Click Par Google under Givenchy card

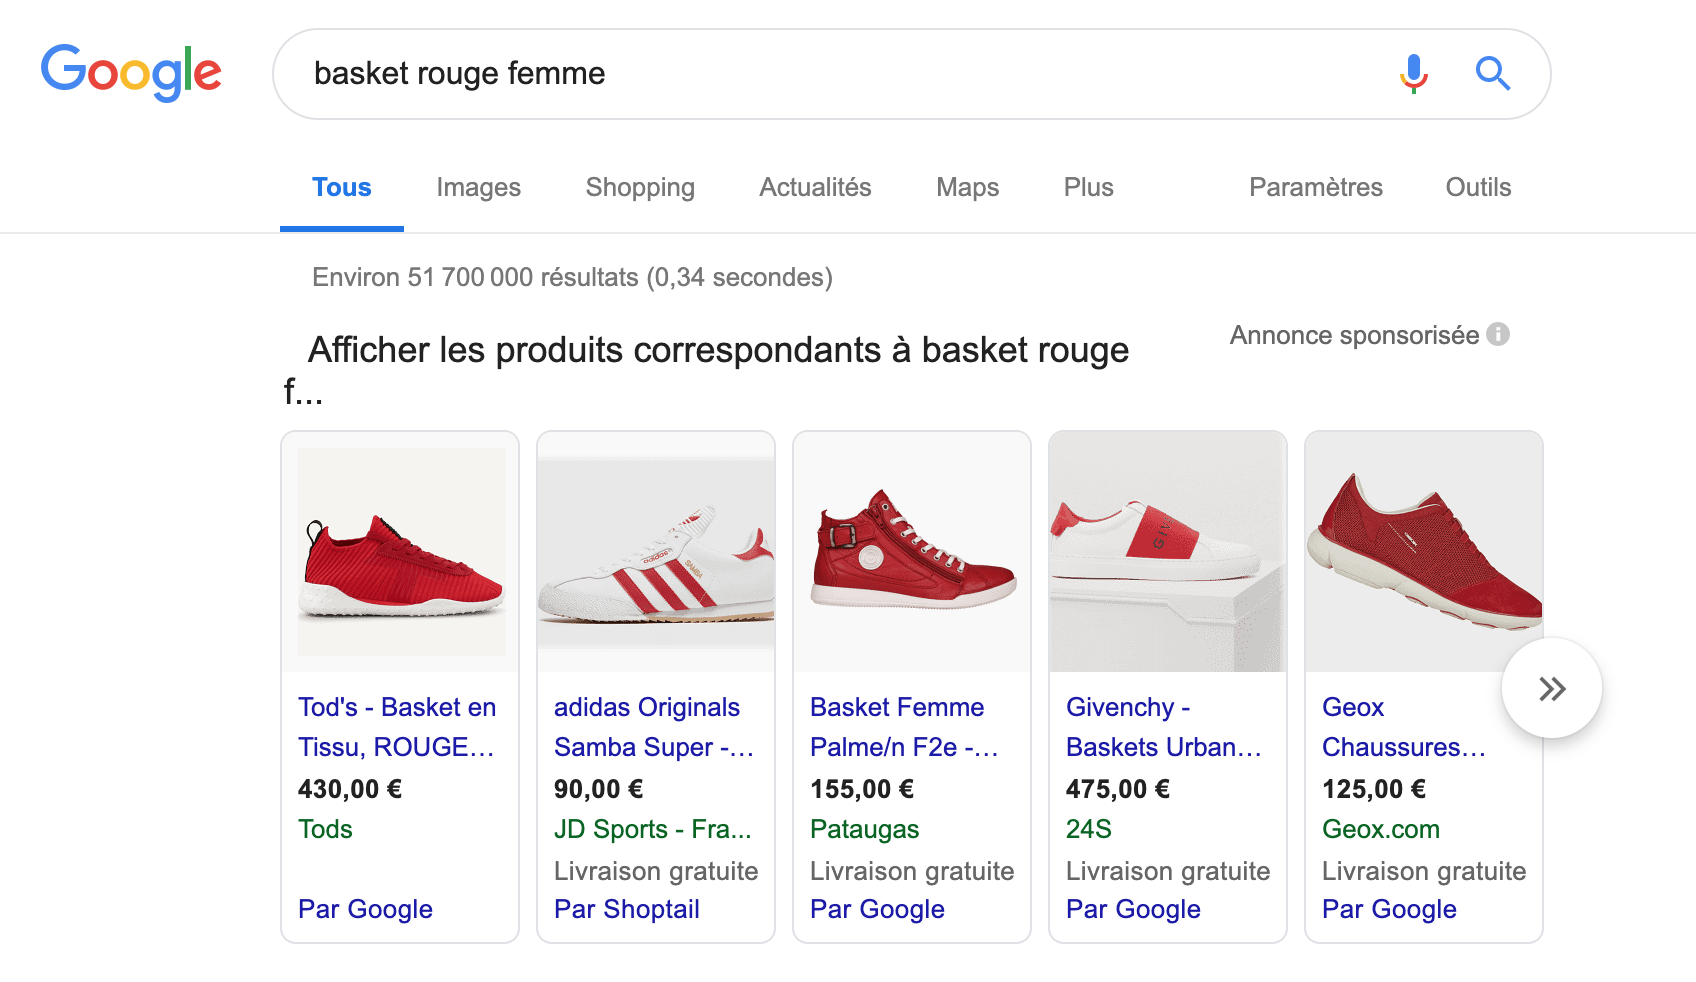[x=1133, y=909]
